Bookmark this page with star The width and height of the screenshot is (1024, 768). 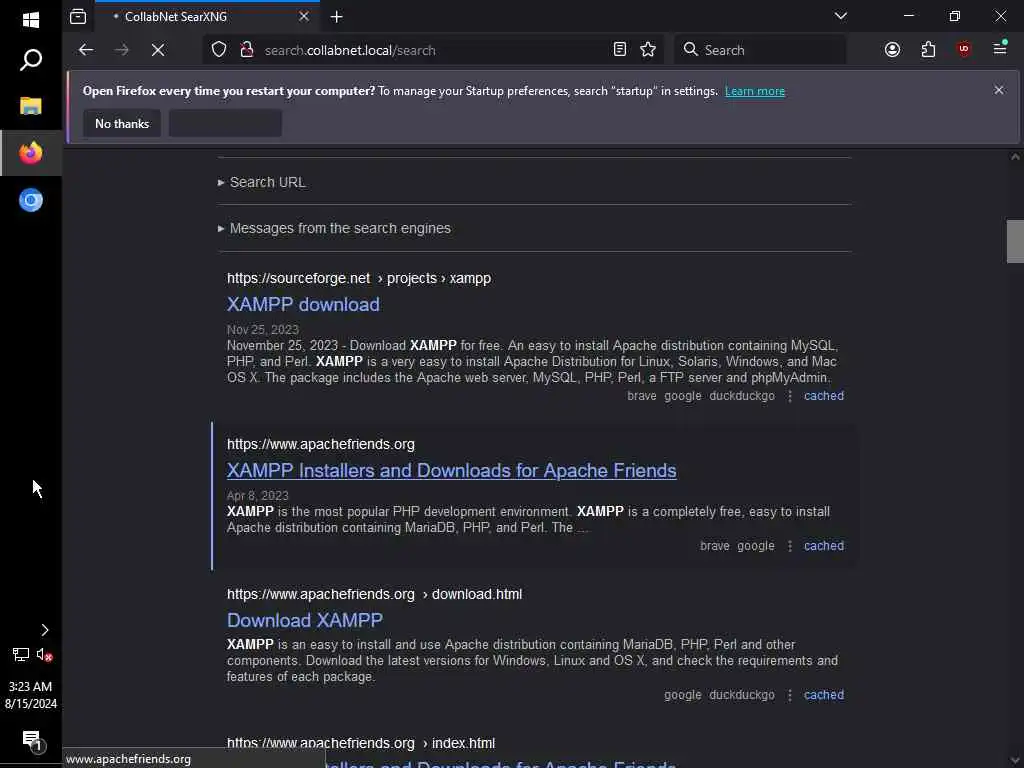tap(648, 50)
